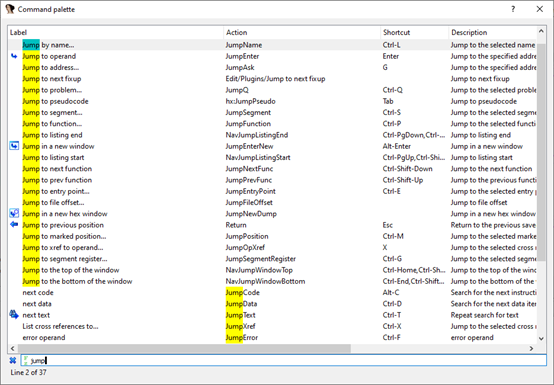This screenshot has height=385, width=554.
Task: Click the horizontal scrollbar right arrow
Action: [x=531, y=348]
